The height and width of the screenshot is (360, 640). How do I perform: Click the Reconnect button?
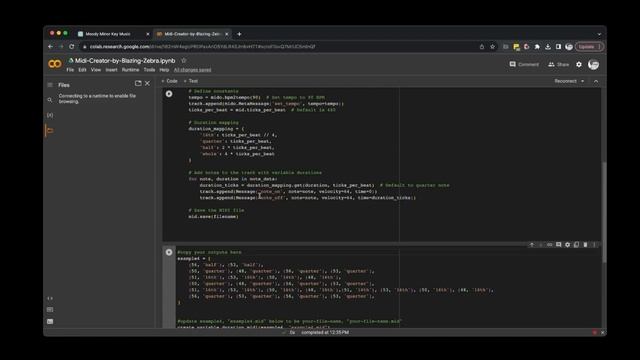[x=565, y=81]
